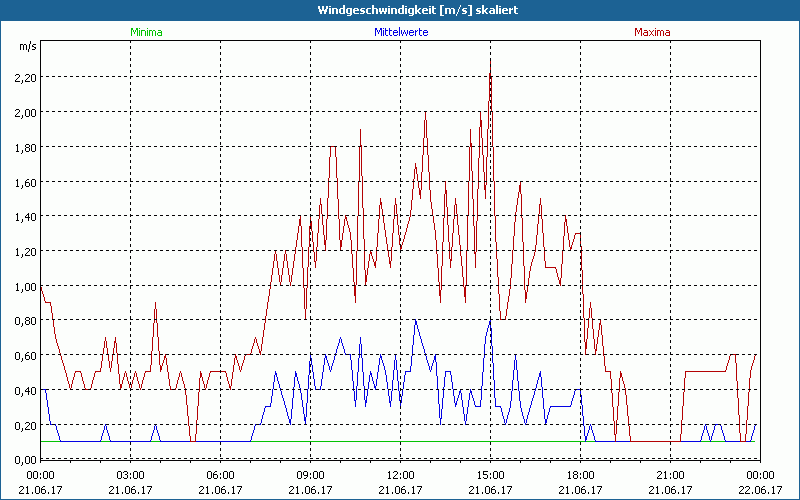
Task: Click the red Maxima legend label
Action: [653, 32]
